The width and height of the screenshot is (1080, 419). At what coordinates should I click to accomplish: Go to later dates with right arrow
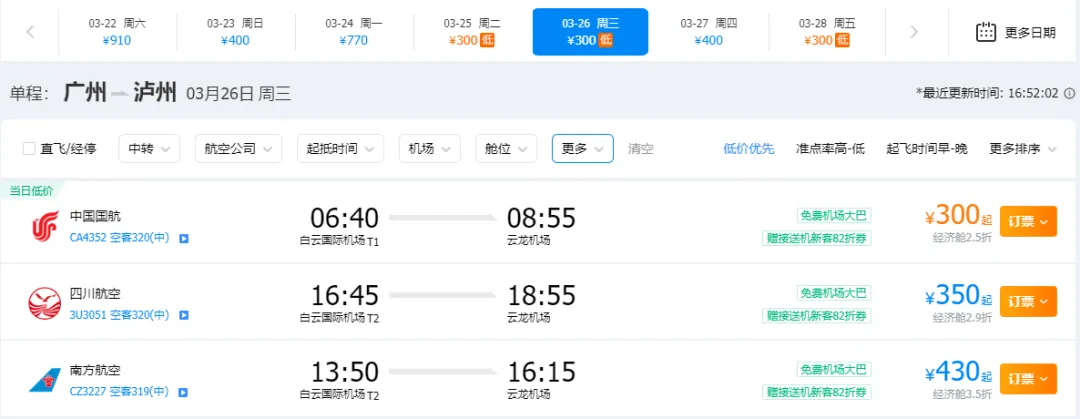(914, 32)
